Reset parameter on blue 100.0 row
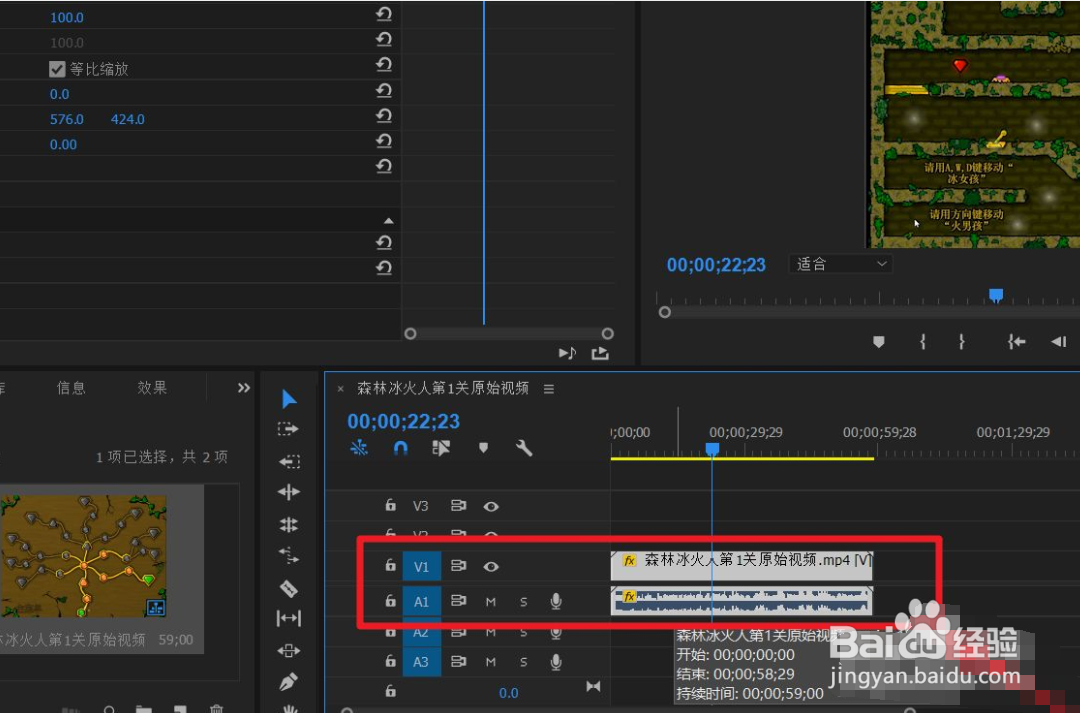The width and height of the screenshot is (1080, 713). click(x=384, y=14)
